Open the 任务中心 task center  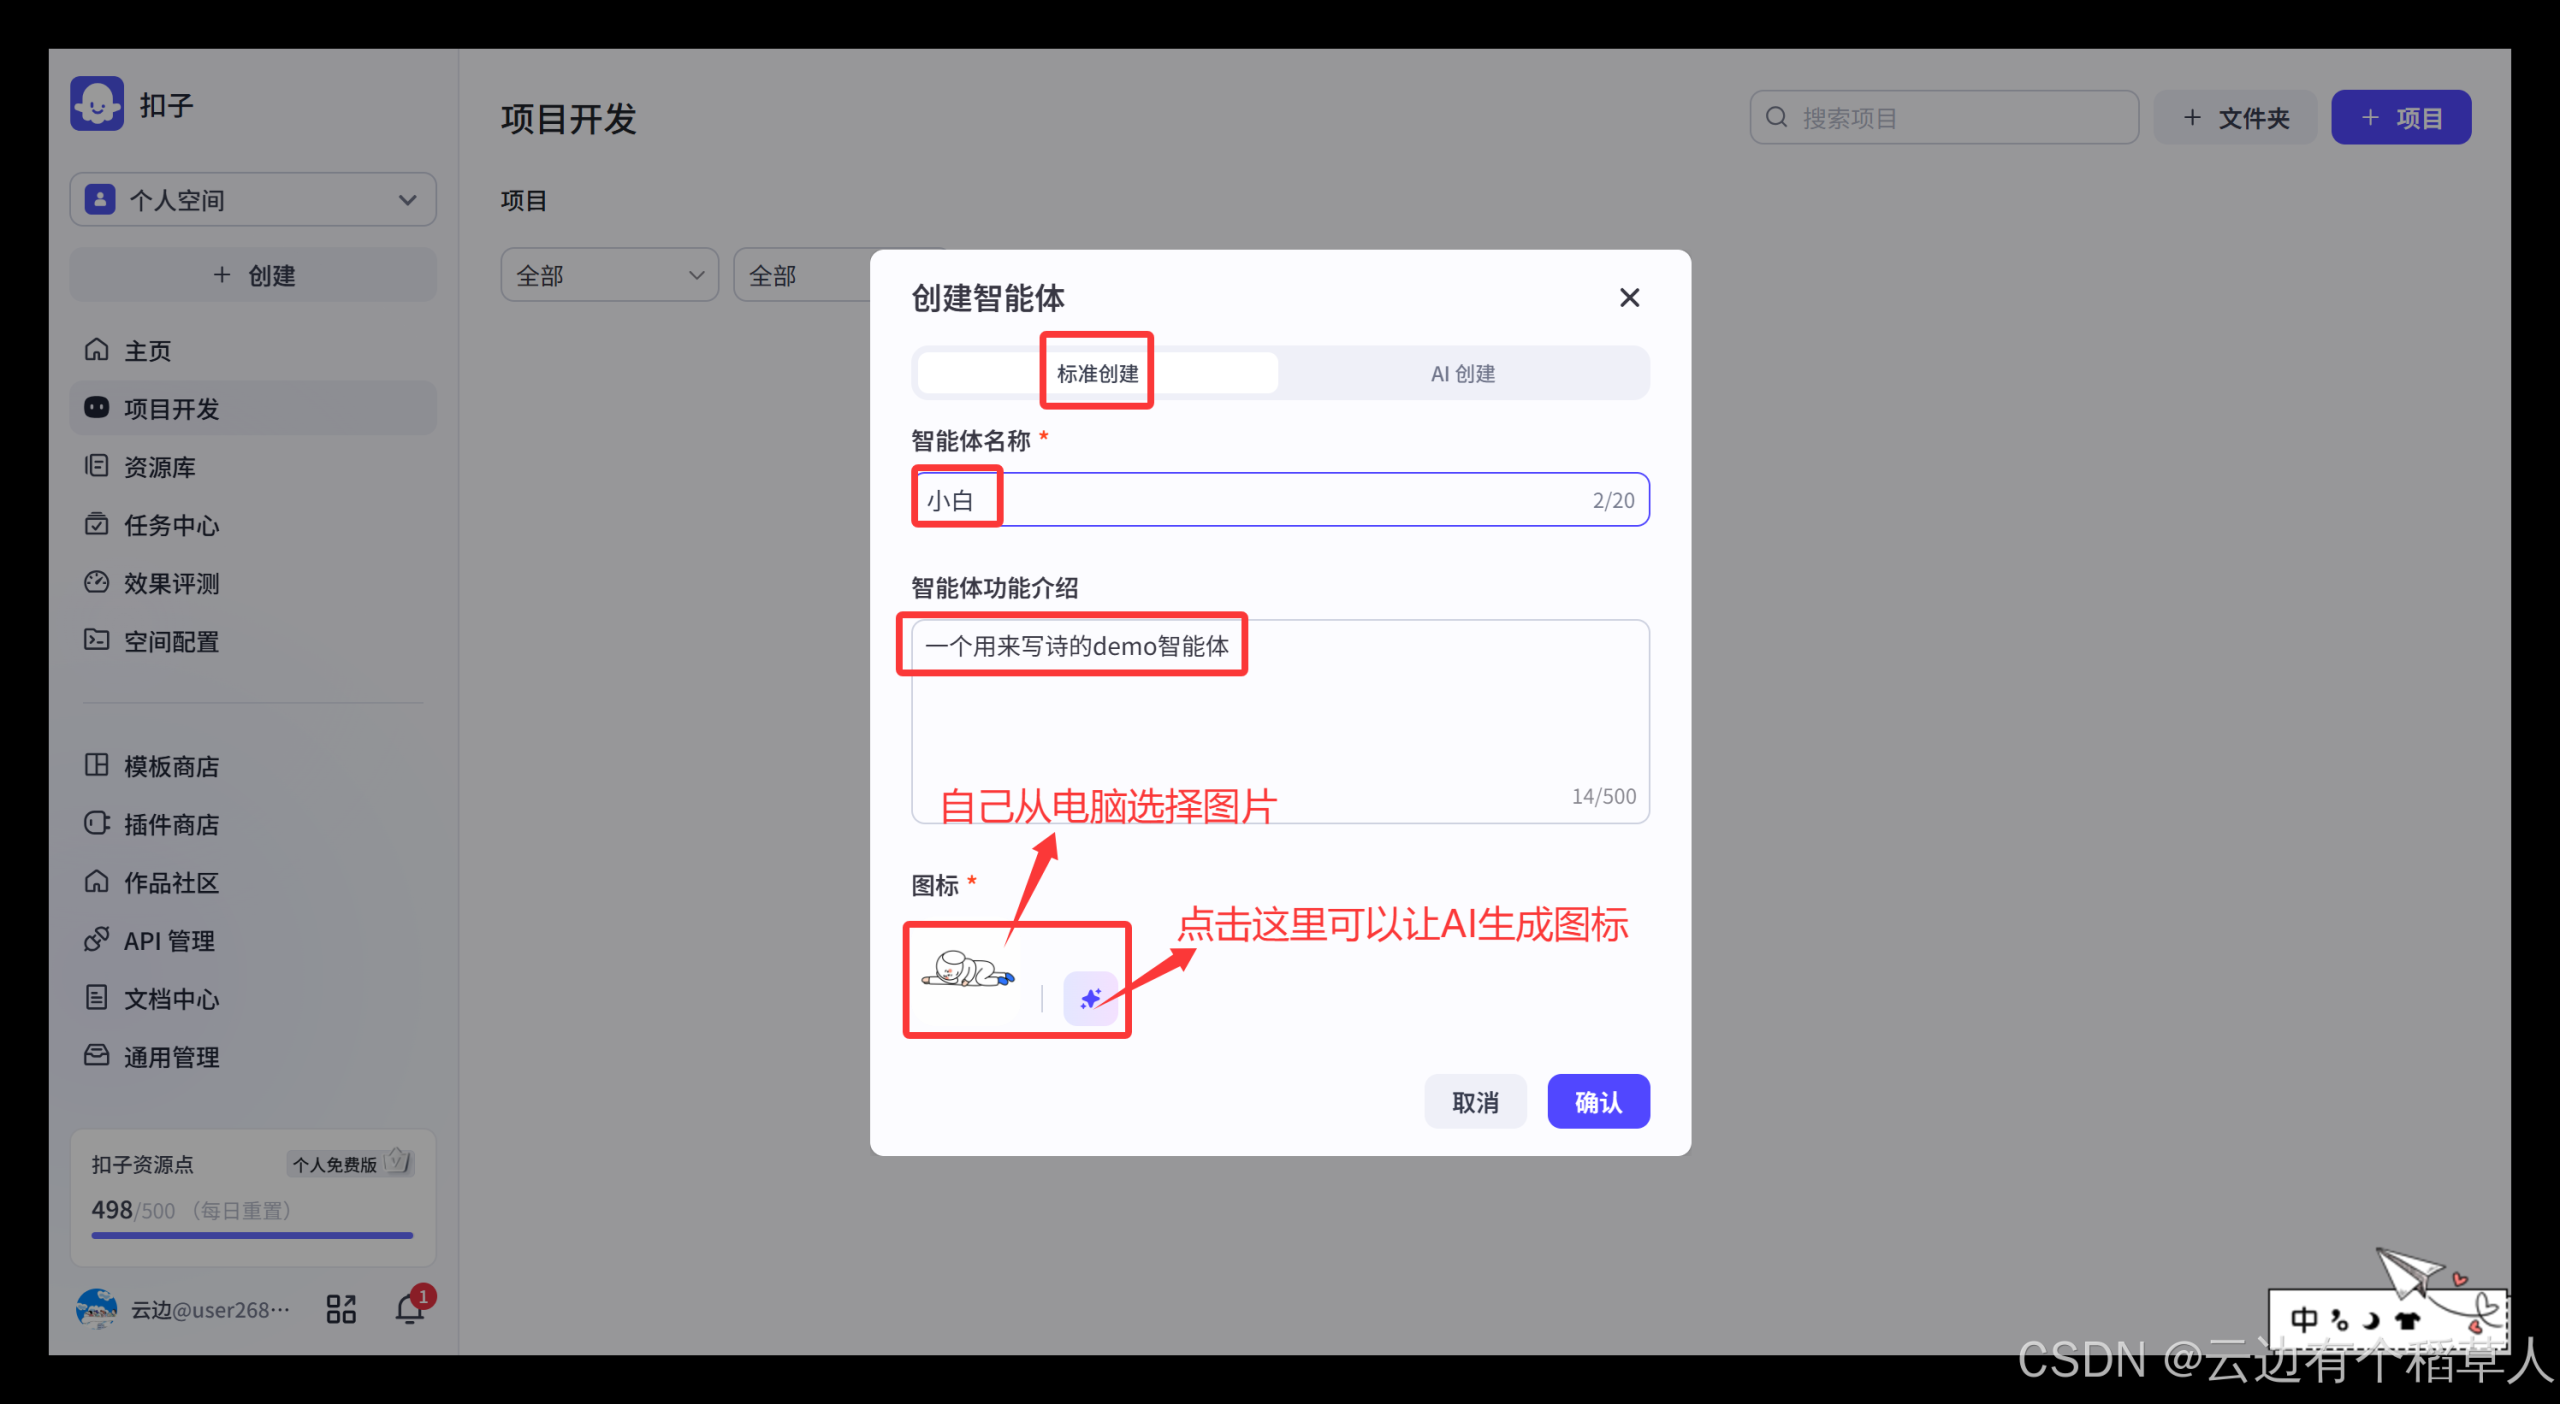coord(170,524)
